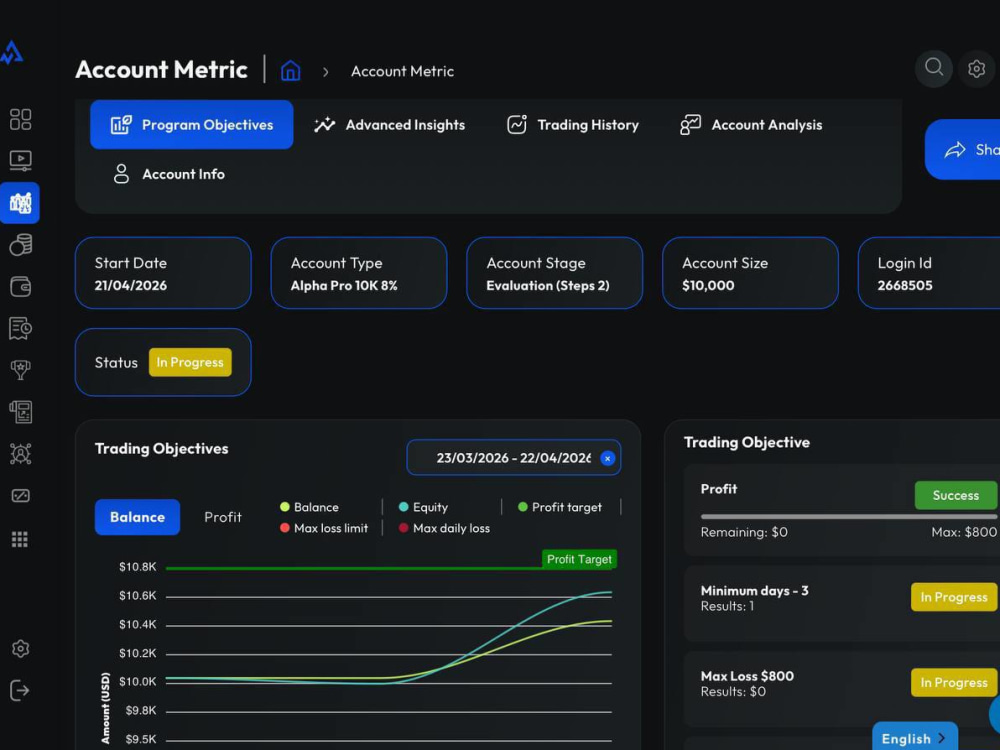Click the green Profit Target chart label
The image size is (1000, 750).
pyautogui.click(x=579, y=559)
